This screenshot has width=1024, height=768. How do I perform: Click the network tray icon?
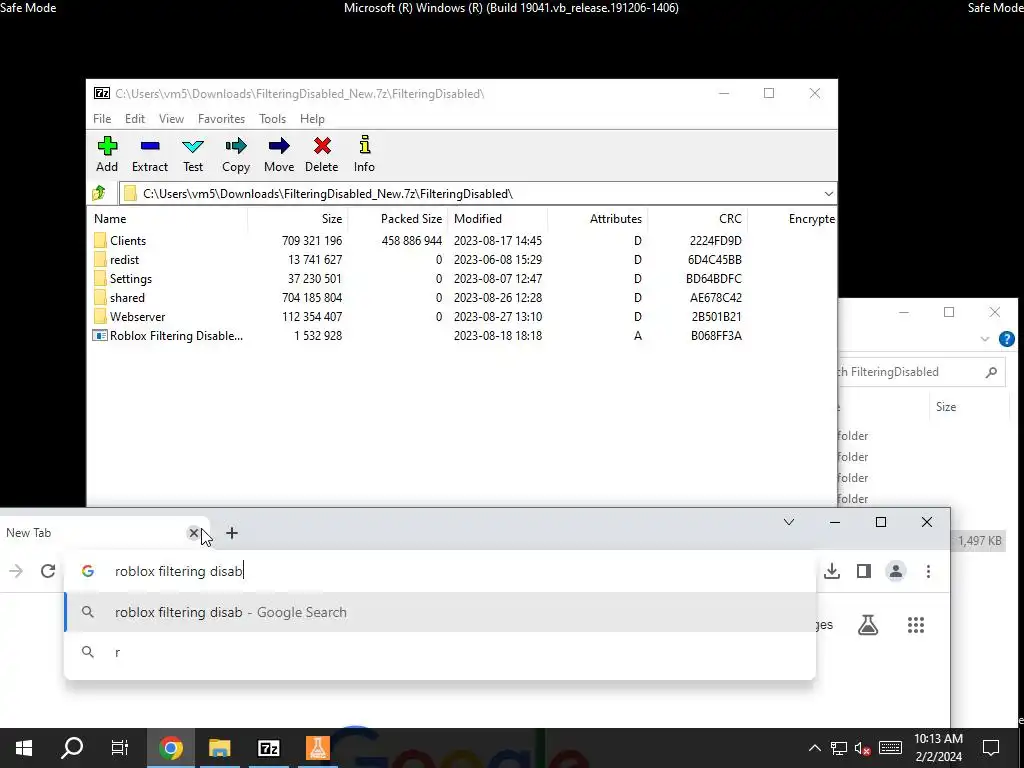coord(839,748)
